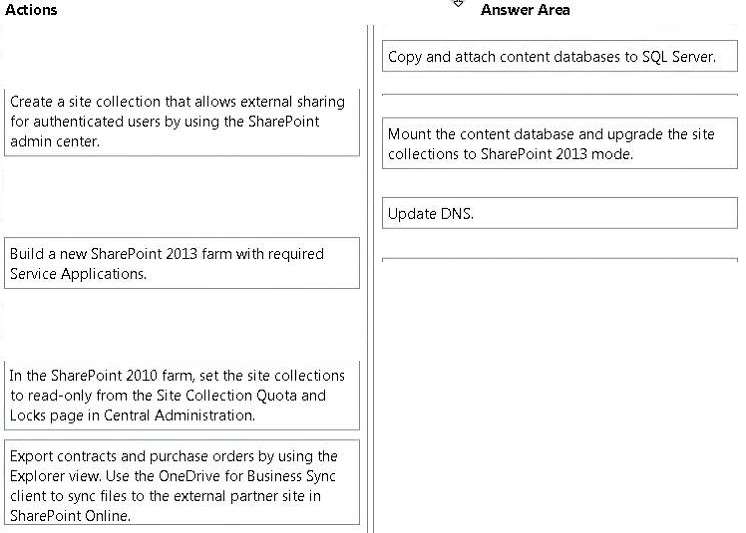Click the vertical divider between panels
This screenshot has width=746, height=533.
pos(371,278)
